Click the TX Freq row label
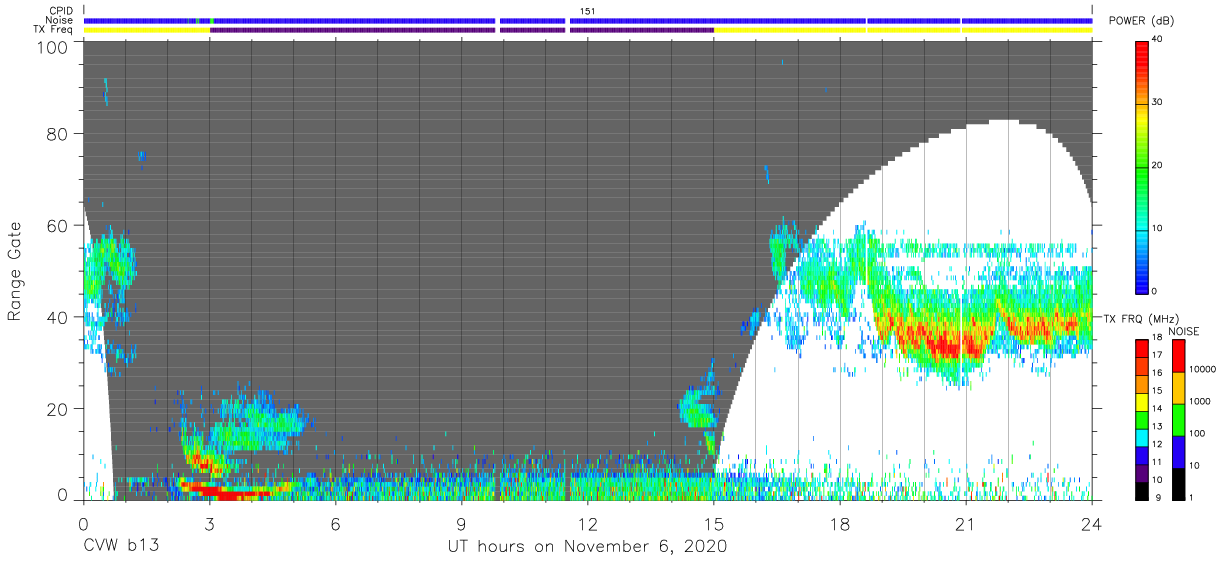 (54, 30)
